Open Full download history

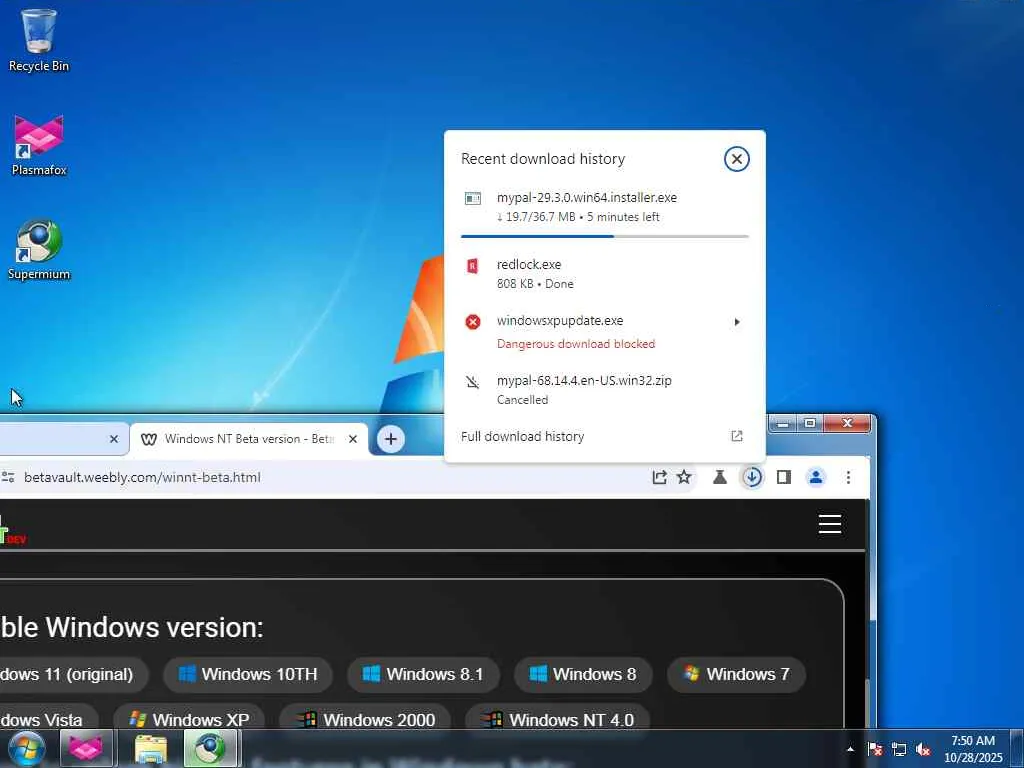pos(604,436)
